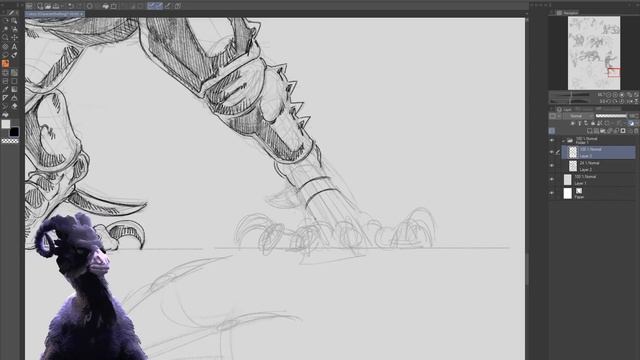This screenshot has width=640, height=360.
Task: Click the New raster layer icon
Action: pos(589,131)
